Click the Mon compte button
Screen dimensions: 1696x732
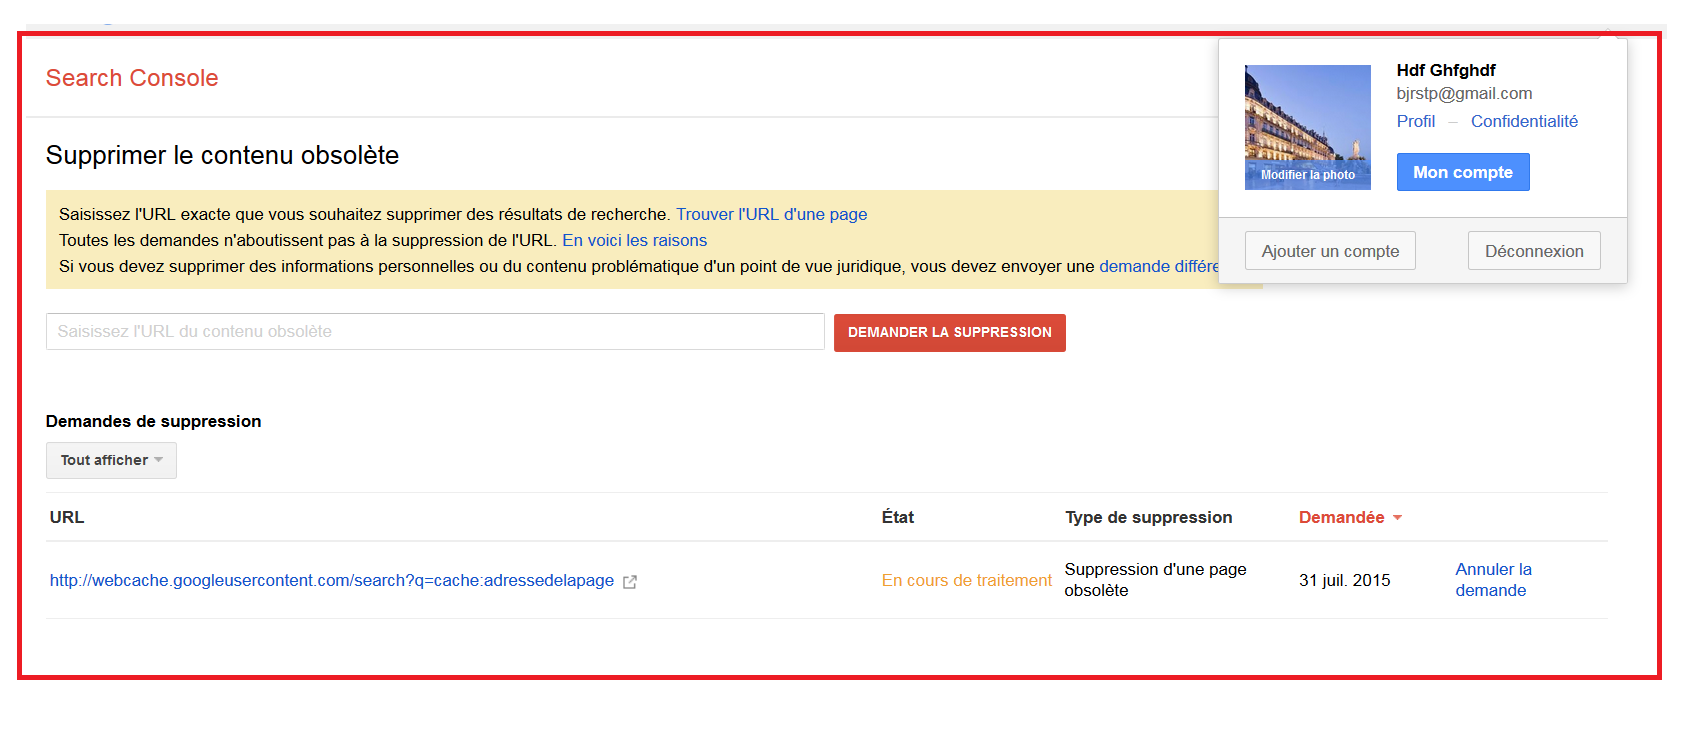pyautogui.click(x=1463, y=172)
